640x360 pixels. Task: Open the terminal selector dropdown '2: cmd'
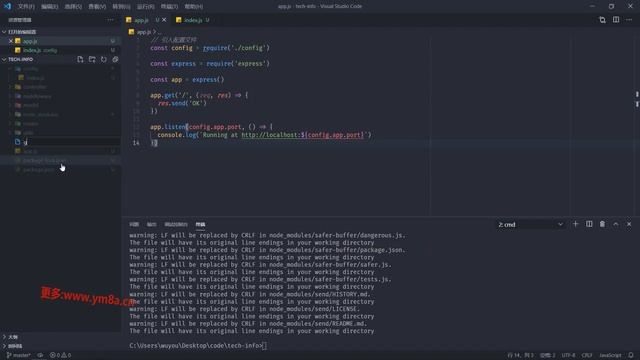(x=530, y=224)
